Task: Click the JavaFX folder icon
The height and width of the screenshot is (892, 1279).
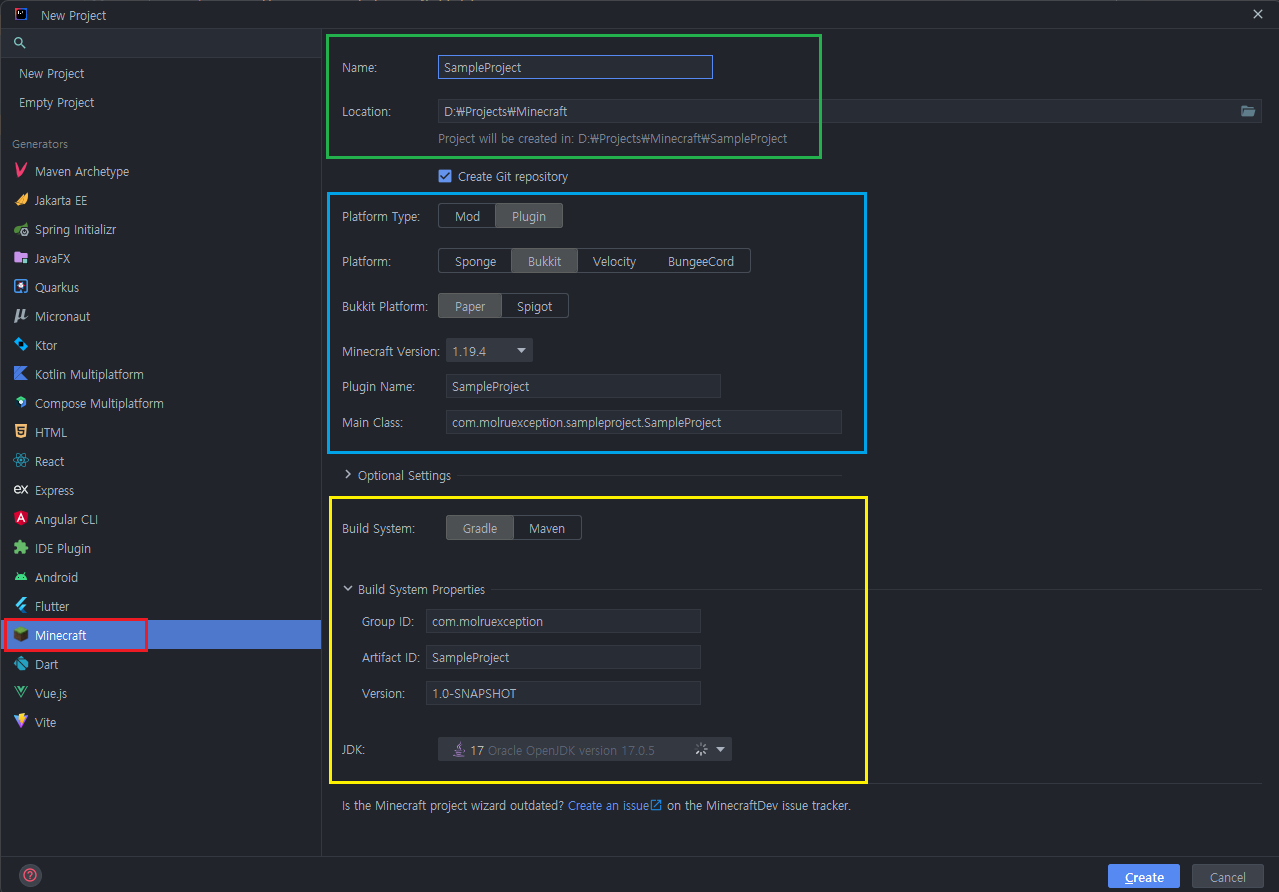Action: (21, 258)
